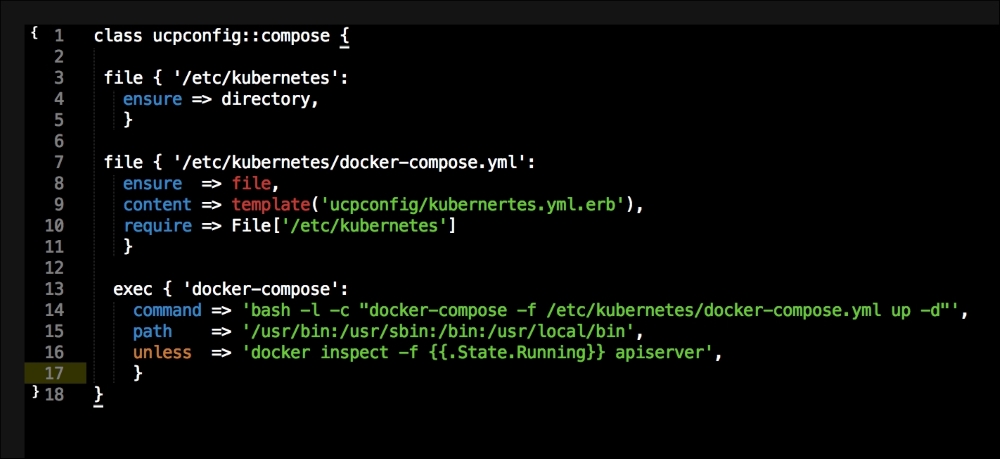Click the 'docker inspect' unless string
Screen dimensions: 1000x459
pyautogui.click(x=477, y=353)
